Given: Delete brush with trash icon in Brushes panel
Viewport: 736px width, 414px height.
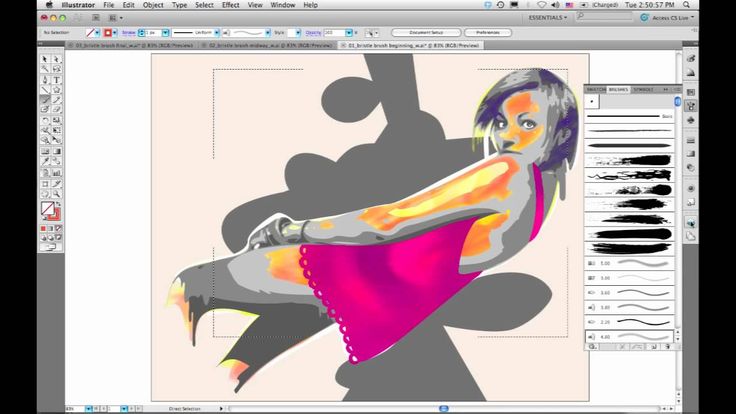Looking at the screenshot, I should [667, 346].
